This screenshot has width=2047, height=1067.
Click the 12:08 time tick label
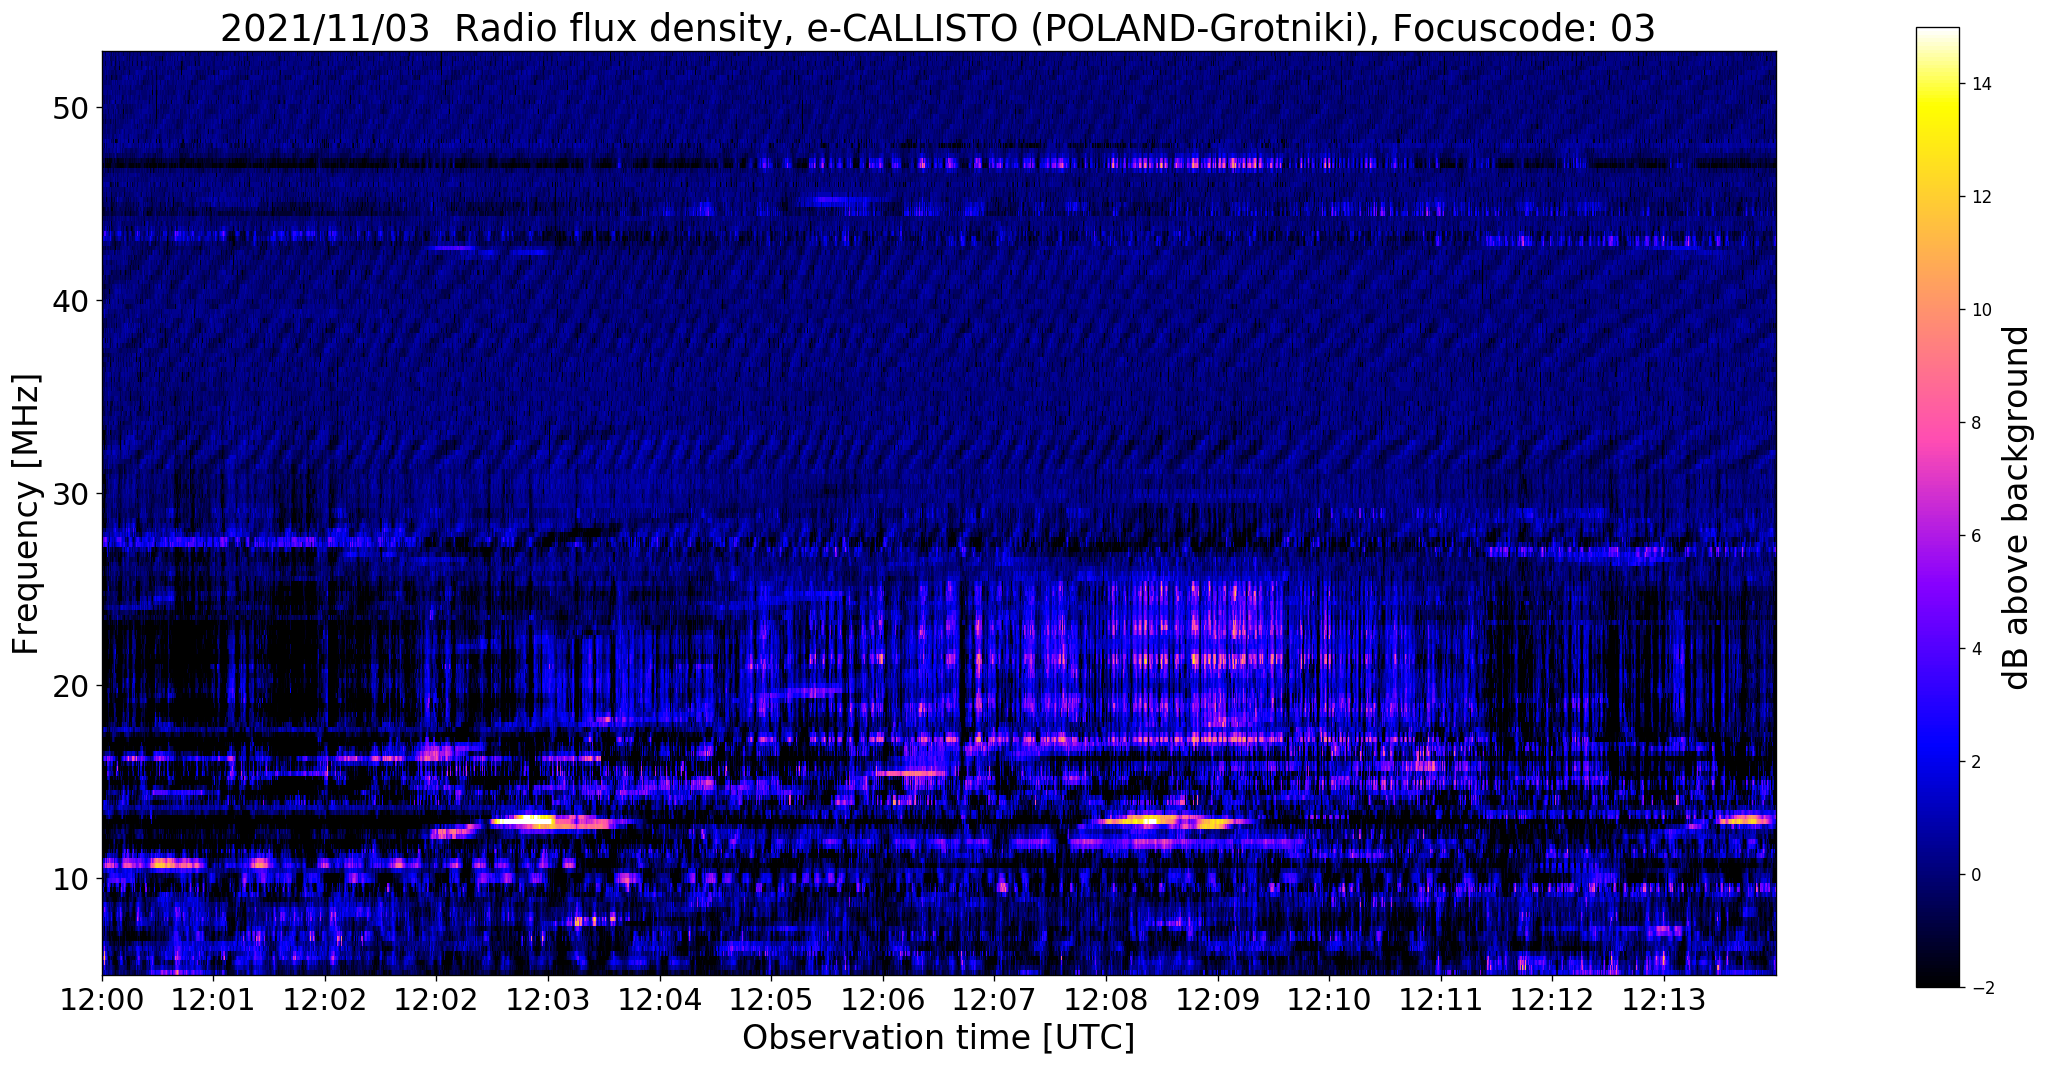pos(1105,999)
